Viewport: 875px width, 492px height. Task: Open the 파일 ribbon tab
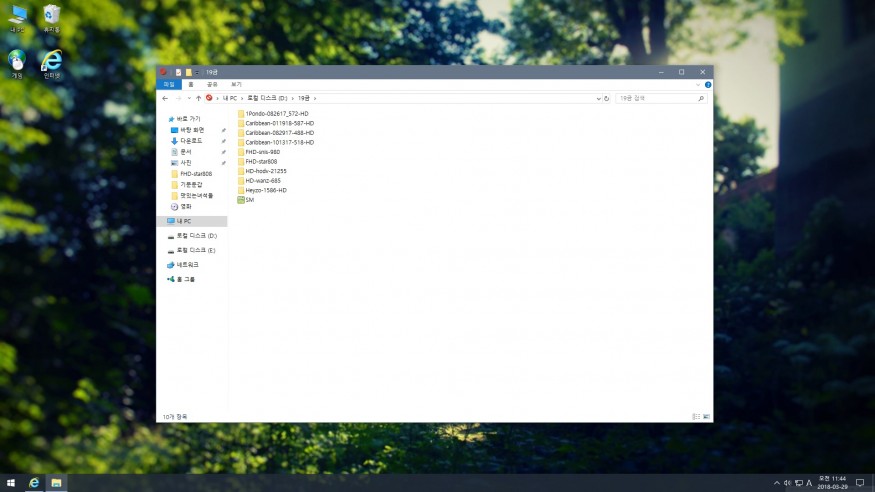pos(169,85)
